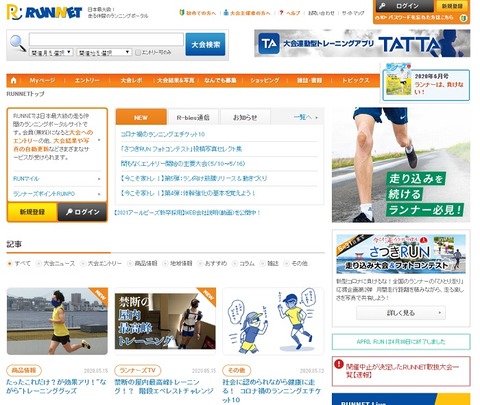Click the TA app logo in banner

(269, 43)
